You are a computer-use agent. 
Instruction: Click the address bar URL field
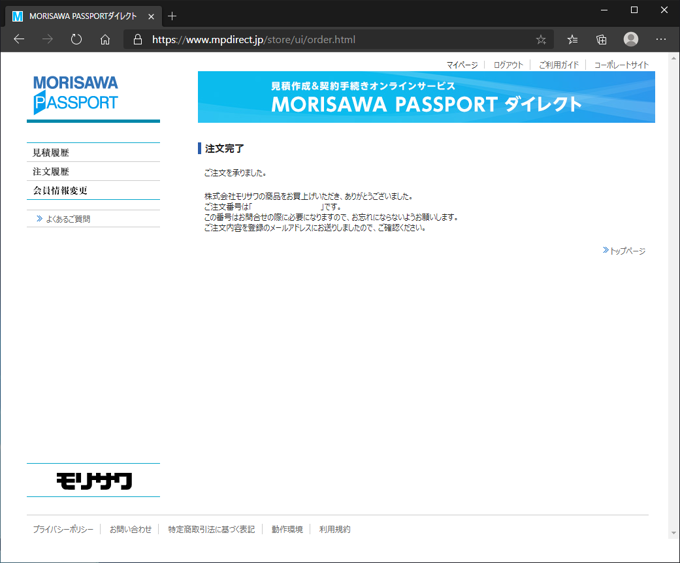pos(338,39)
